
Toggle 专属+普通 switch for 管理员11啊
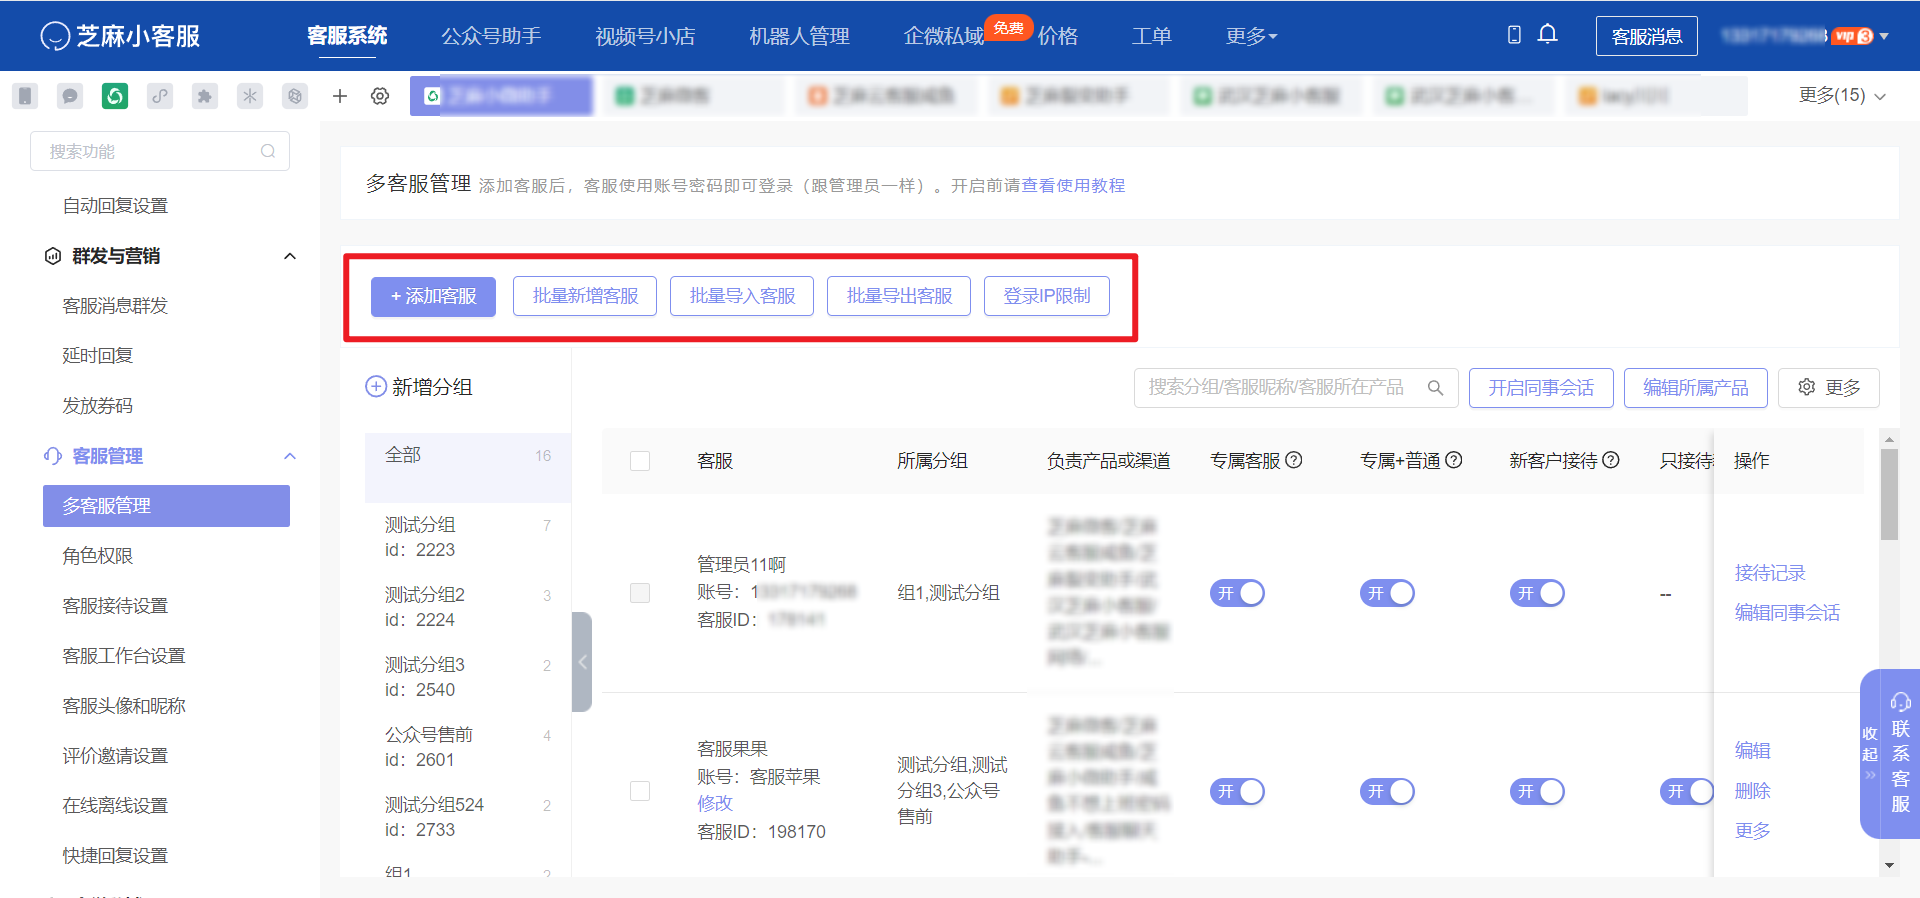1387,593
